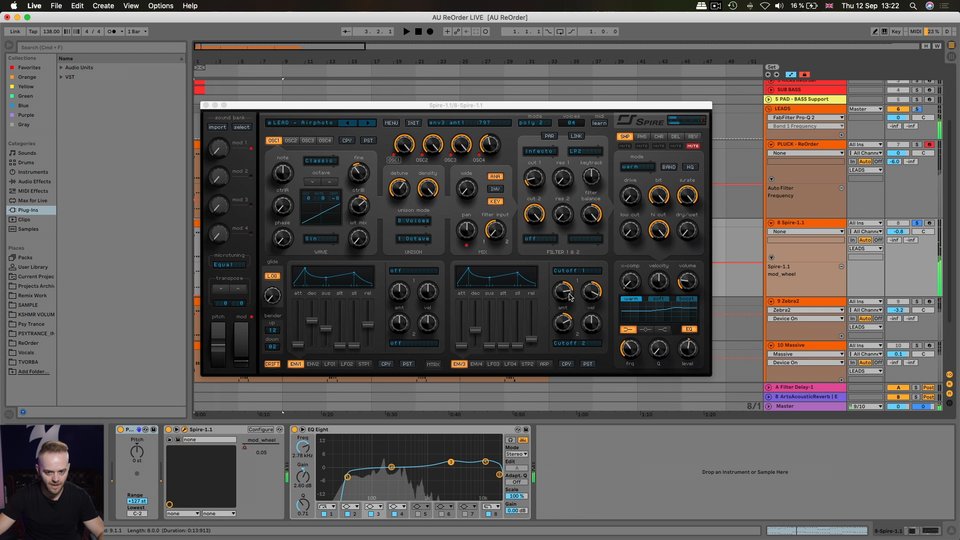Click the Spire pitch bend wheel
The width and height of the screenshot is (960, 540).
point(219,343)
